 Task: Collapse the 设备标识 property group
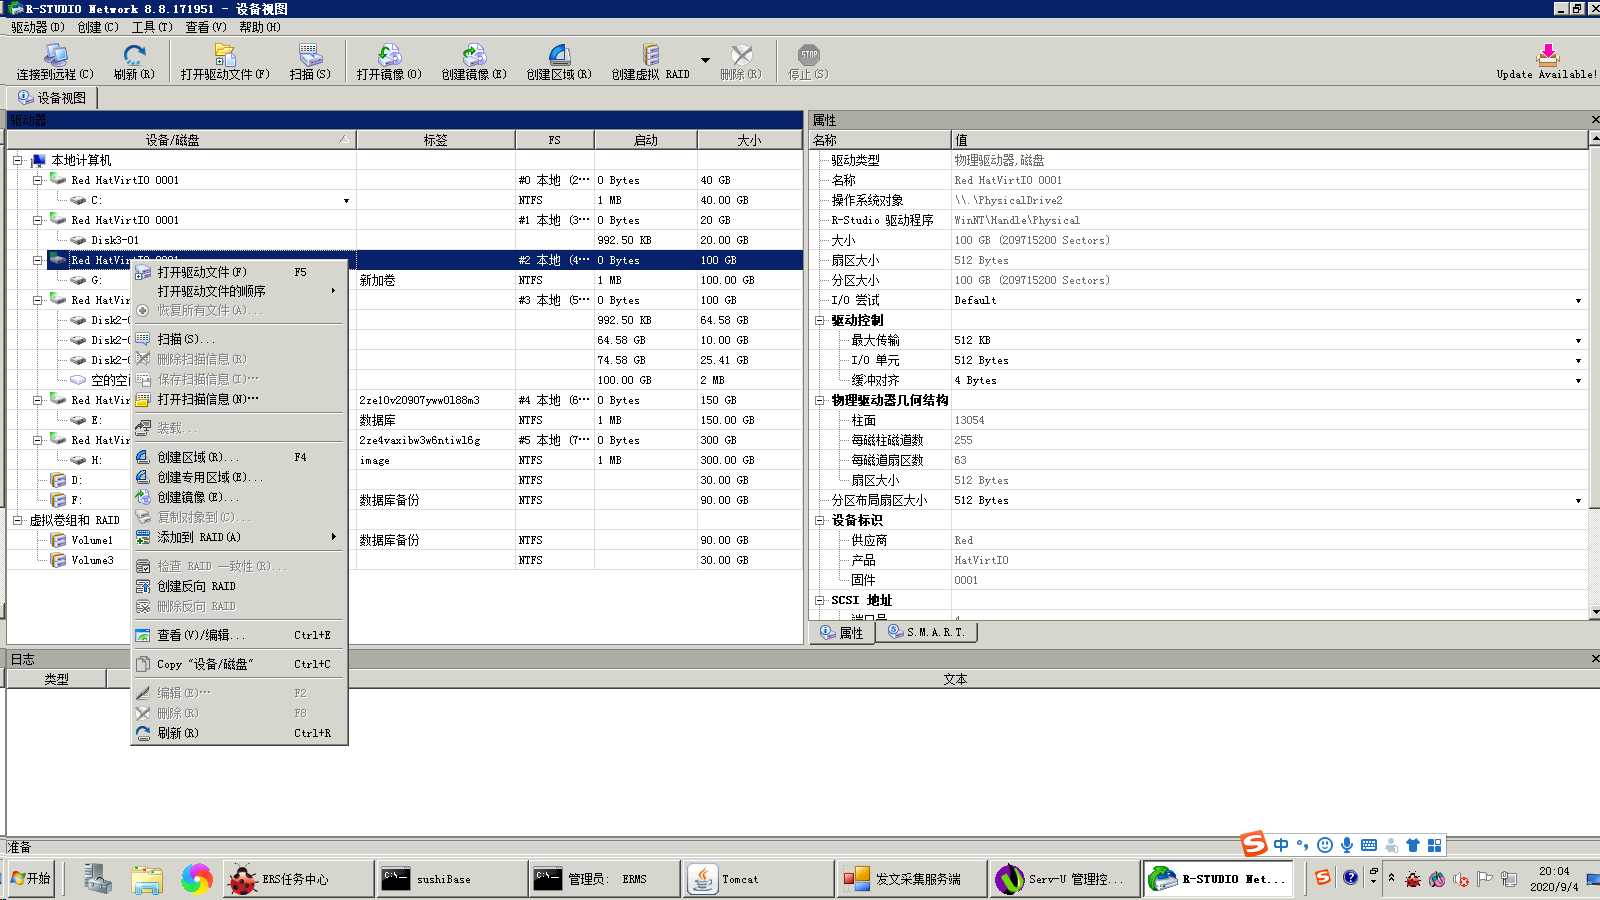(819, 520)
